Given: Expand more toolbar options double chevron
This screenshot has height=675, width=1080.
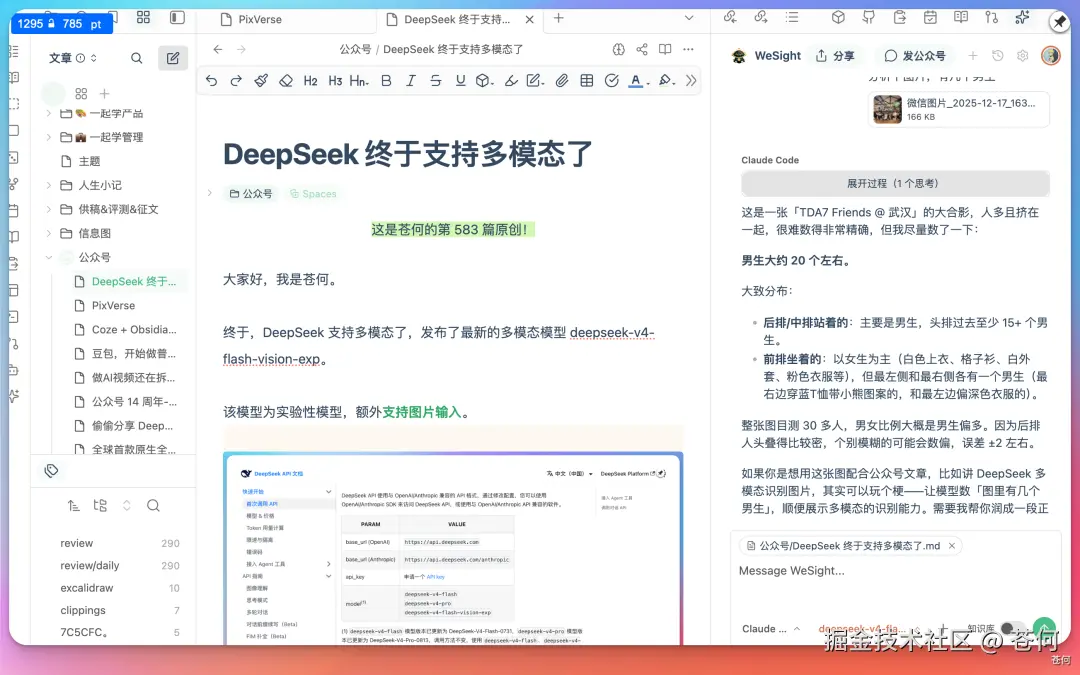Looking at the screenshot, I should click(691, 81).
